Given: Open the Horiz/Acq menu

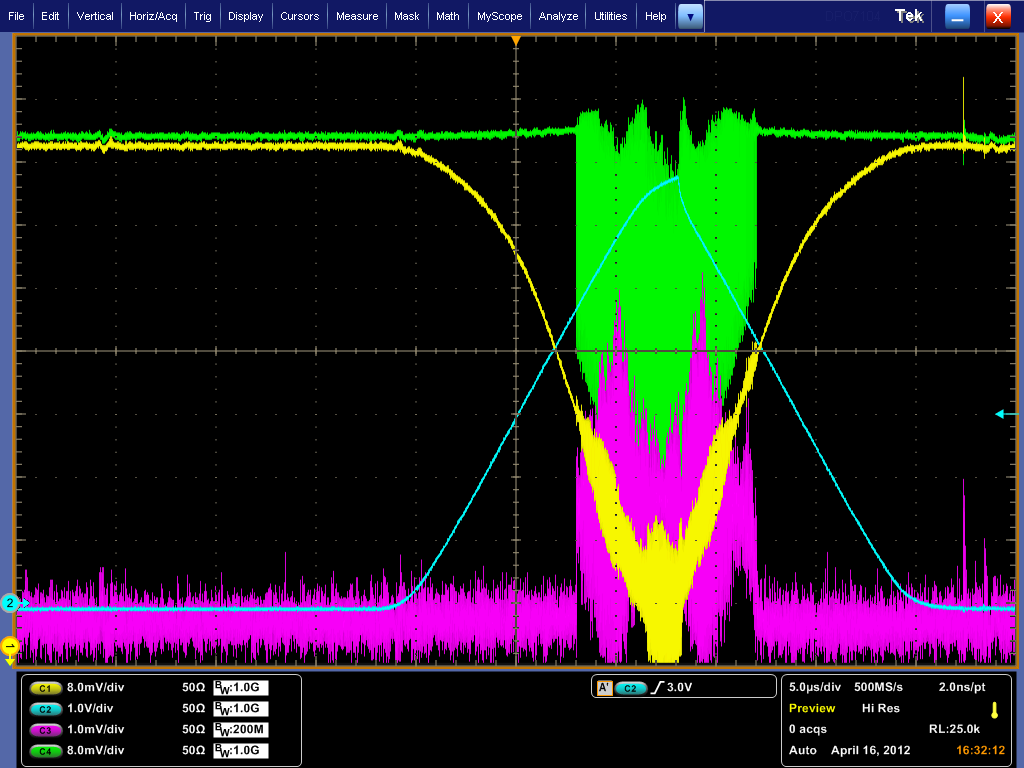Looking at the screenshot, I should (153, 16).
